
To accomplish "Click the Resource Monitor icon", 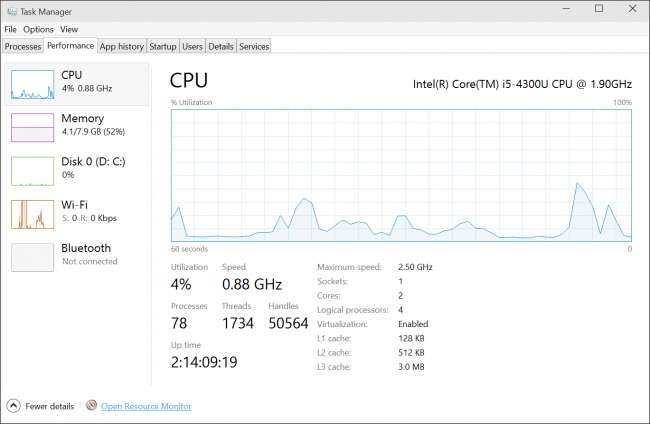I will [92, 406].
